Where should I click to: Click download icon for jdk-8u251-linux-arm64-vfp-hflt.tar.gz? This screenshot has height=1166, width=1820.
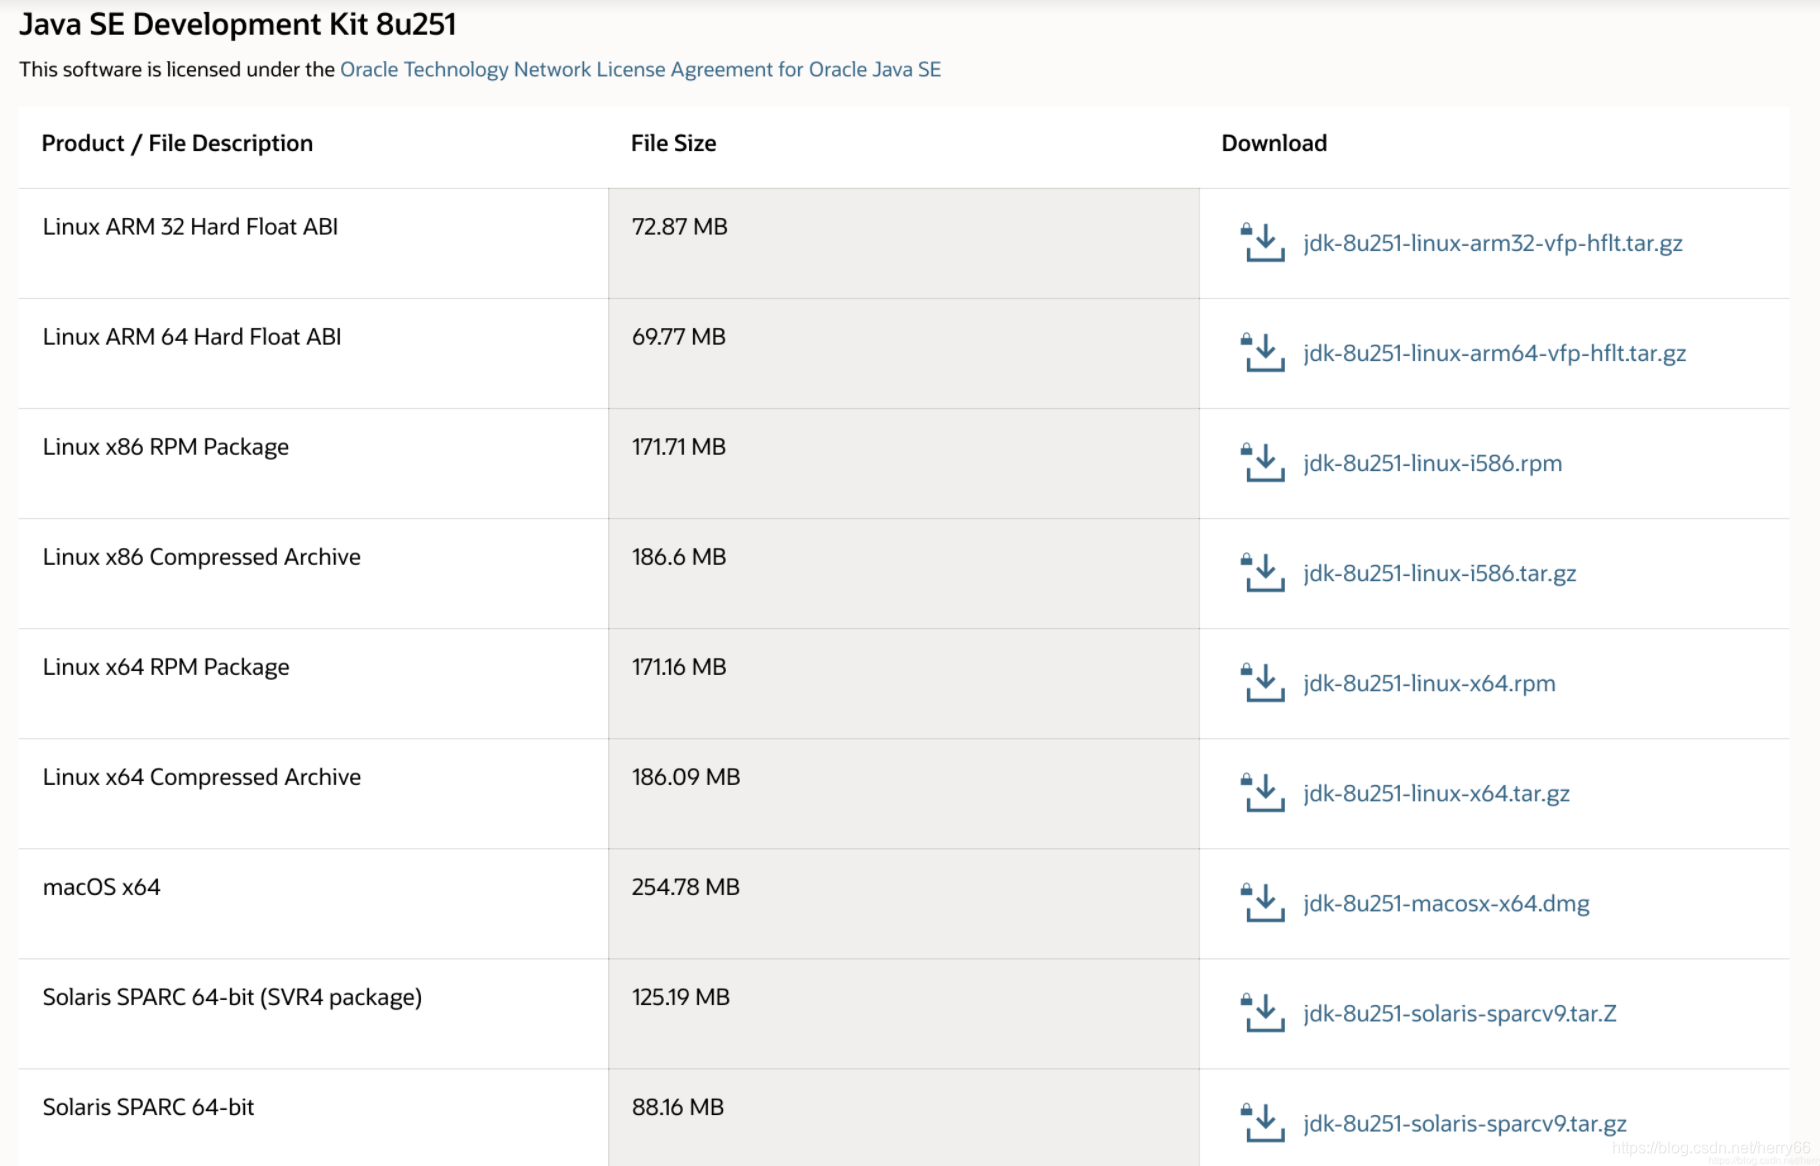click(x=1262, y=353)
